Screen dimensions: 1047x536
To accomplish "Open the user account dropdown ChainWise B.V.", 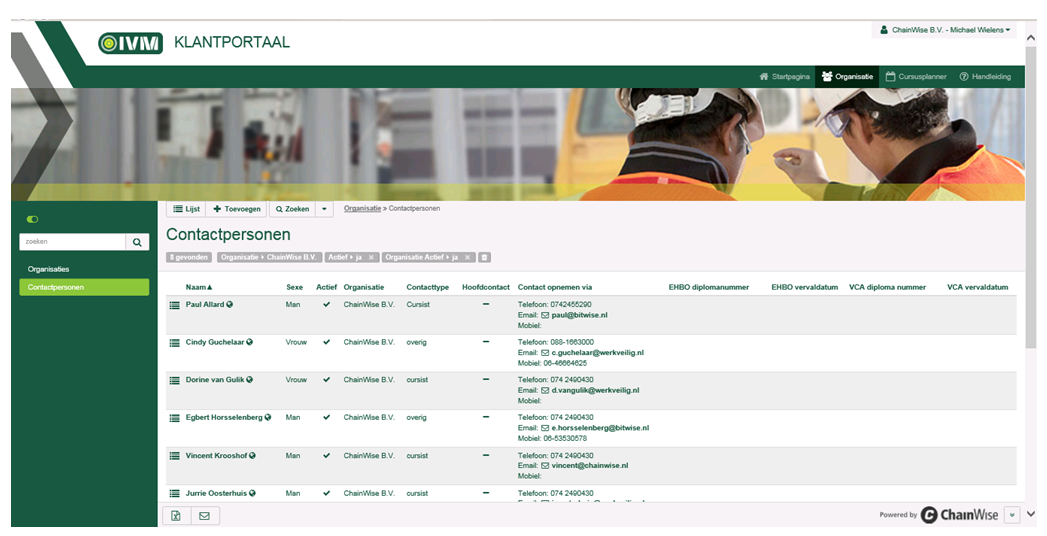I will tap(944, 30).
